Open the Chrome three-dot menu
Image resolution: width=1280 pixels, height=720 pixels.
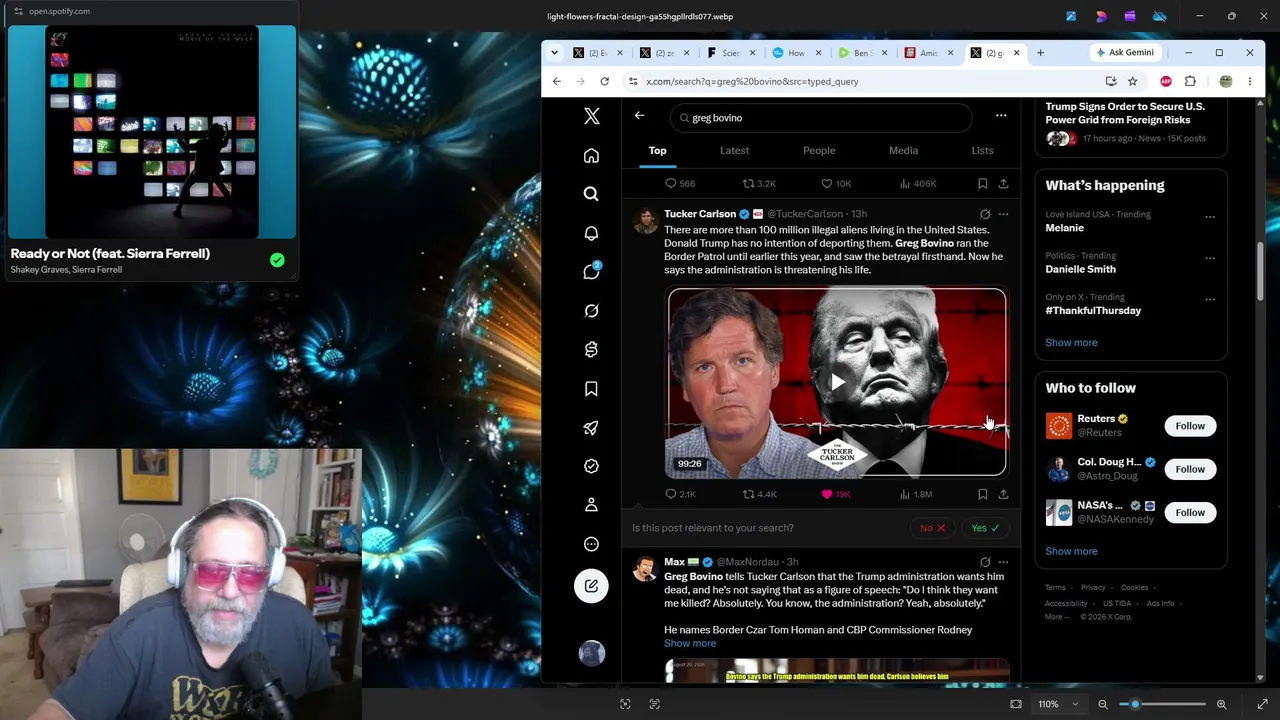click(x=1249, y=81)
